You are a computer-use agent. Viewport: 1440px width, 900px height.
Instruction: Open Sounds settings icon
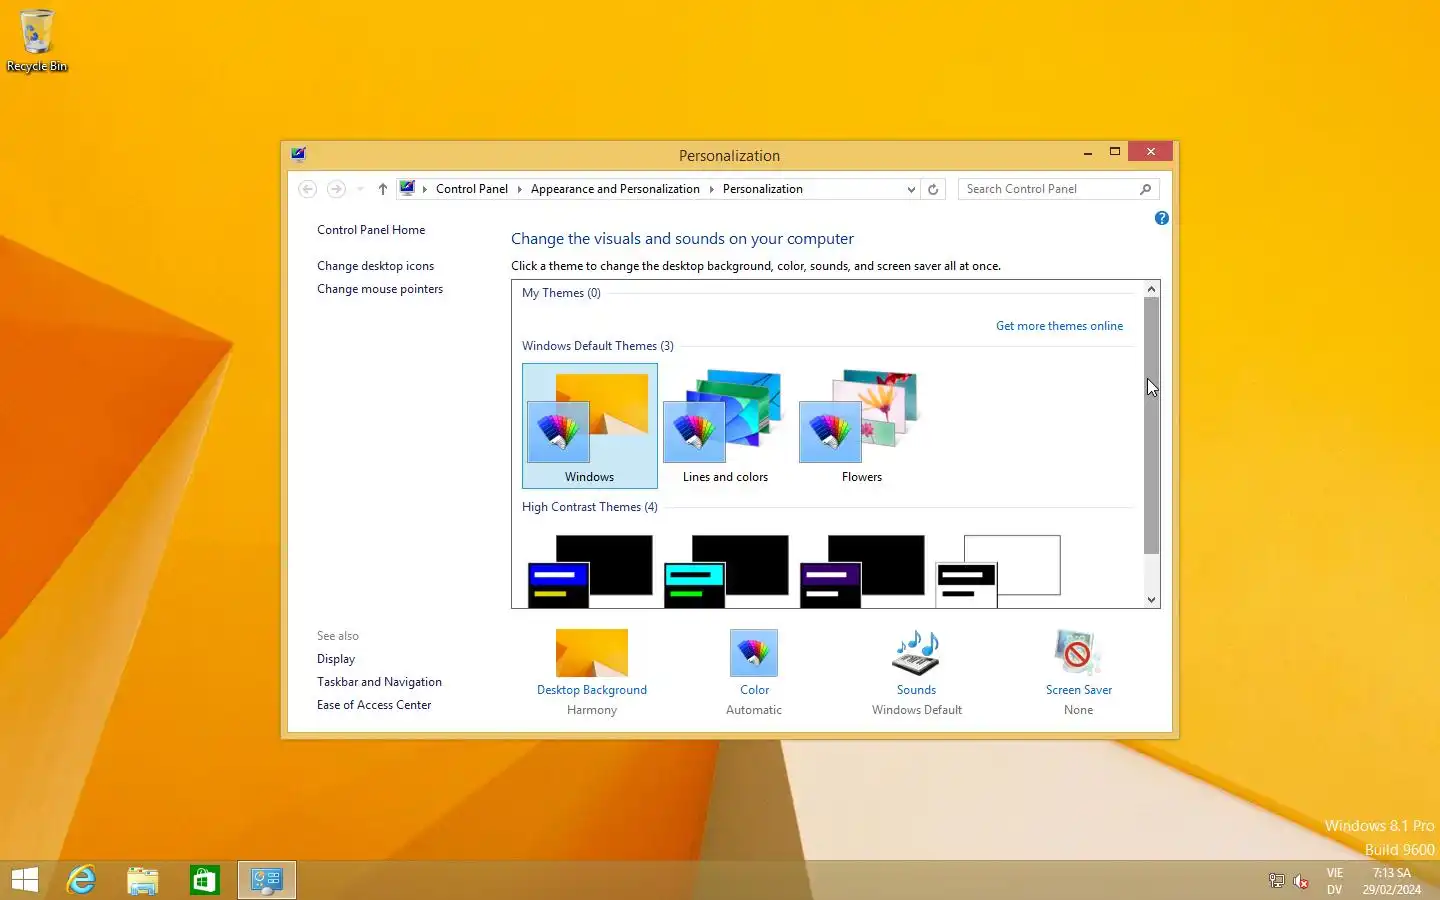tap(916, 653)
